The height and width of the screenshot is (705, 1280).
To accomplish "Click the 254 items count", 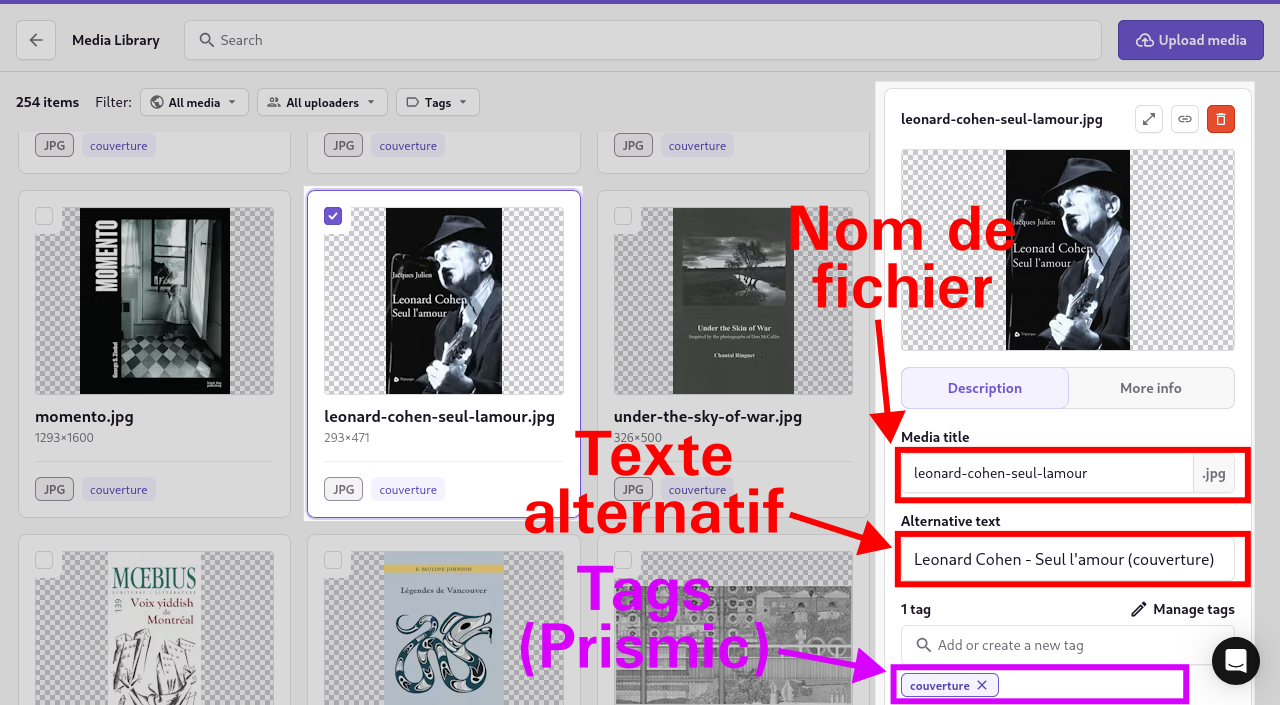I will 47,102.
